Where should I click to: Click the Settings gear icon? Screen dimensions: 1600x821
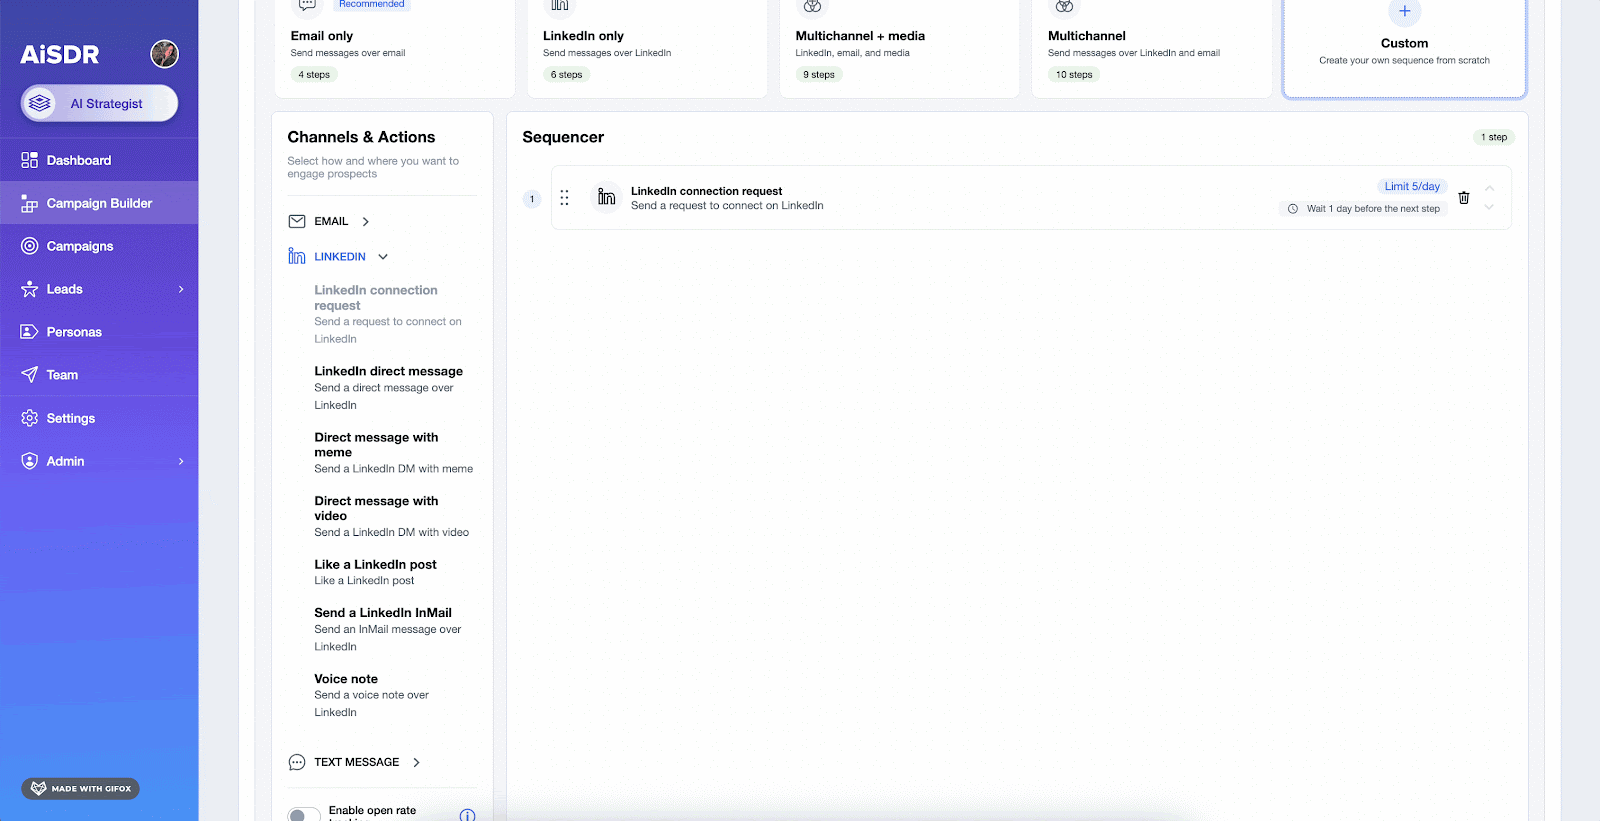pos(30,418)
